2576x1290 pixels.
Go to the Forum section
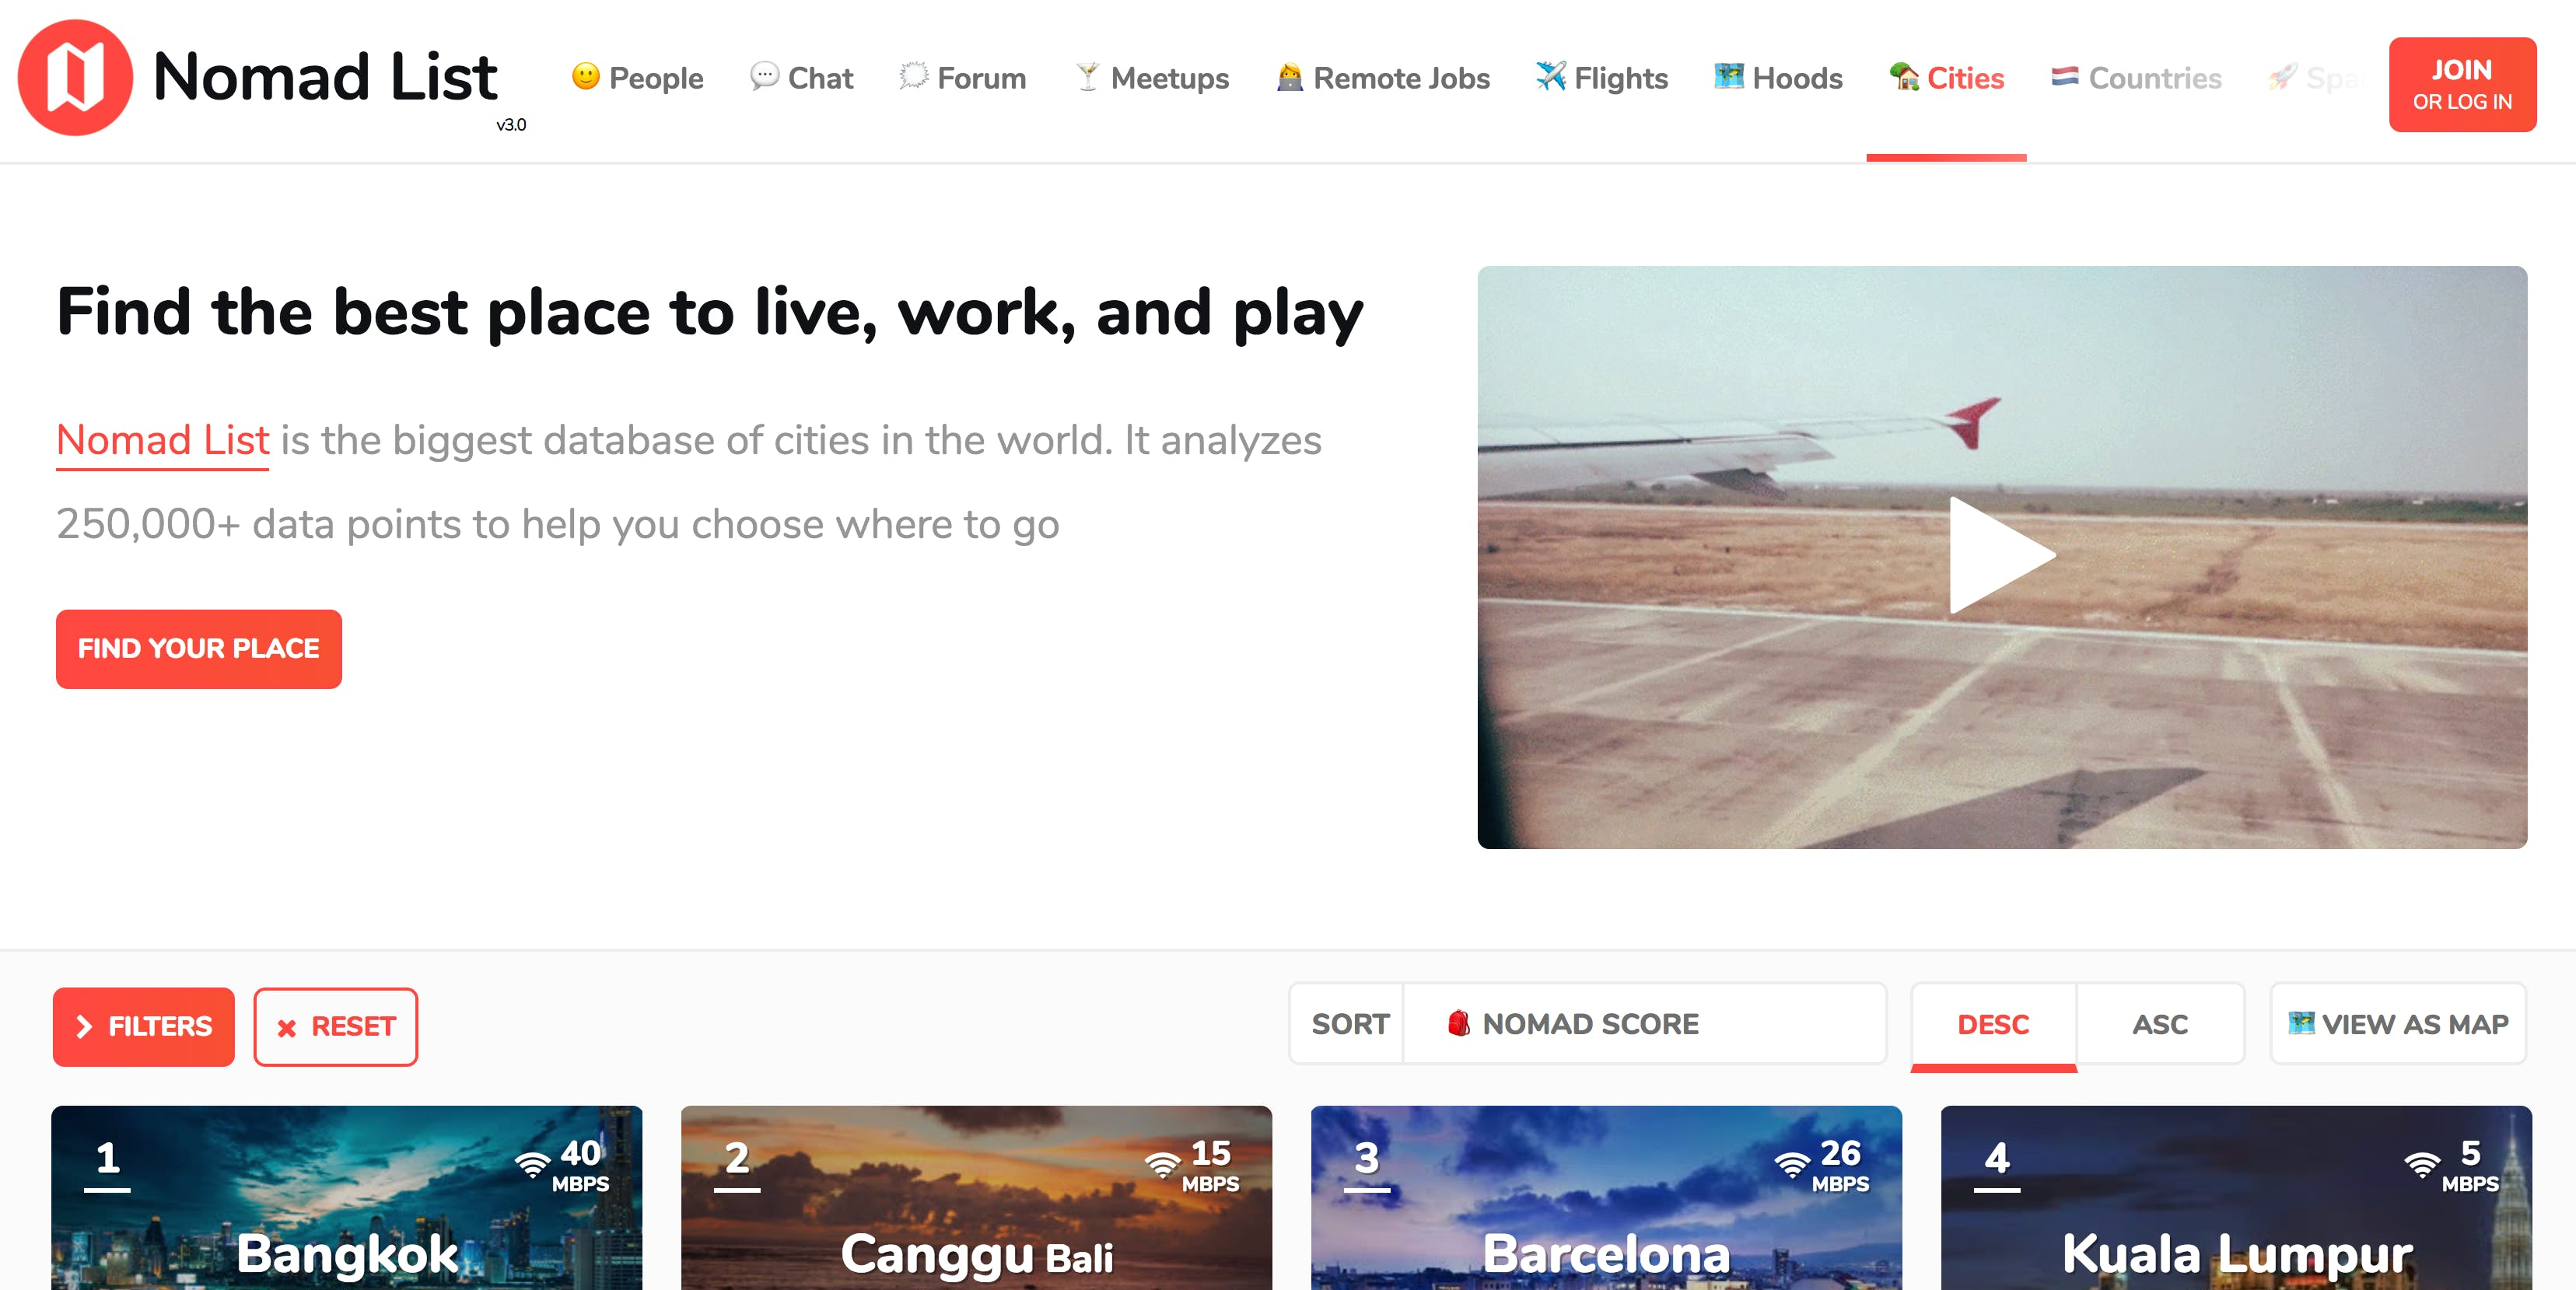(963, 77)
